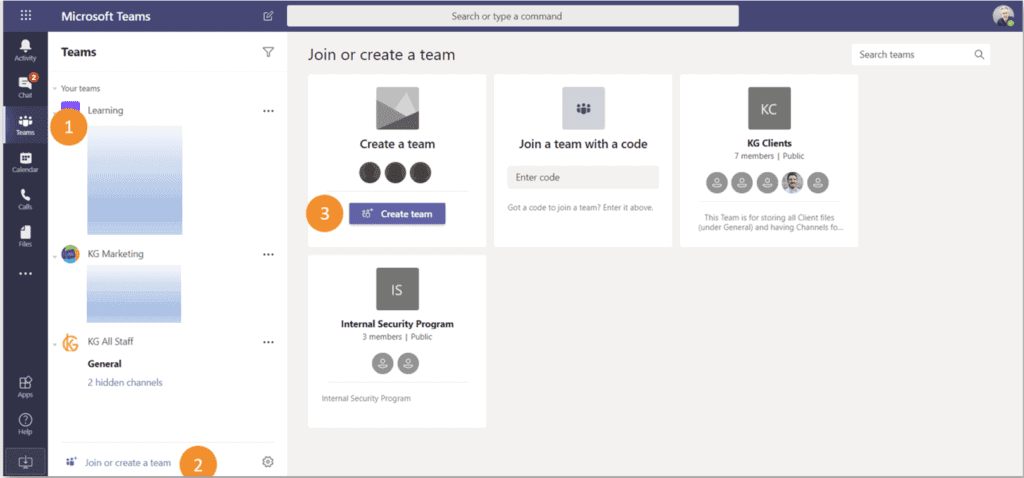The height and width of the screenshot is (478, 1024).
Task: Click the 7 members | Public text
Action: [x=769, y=156]
